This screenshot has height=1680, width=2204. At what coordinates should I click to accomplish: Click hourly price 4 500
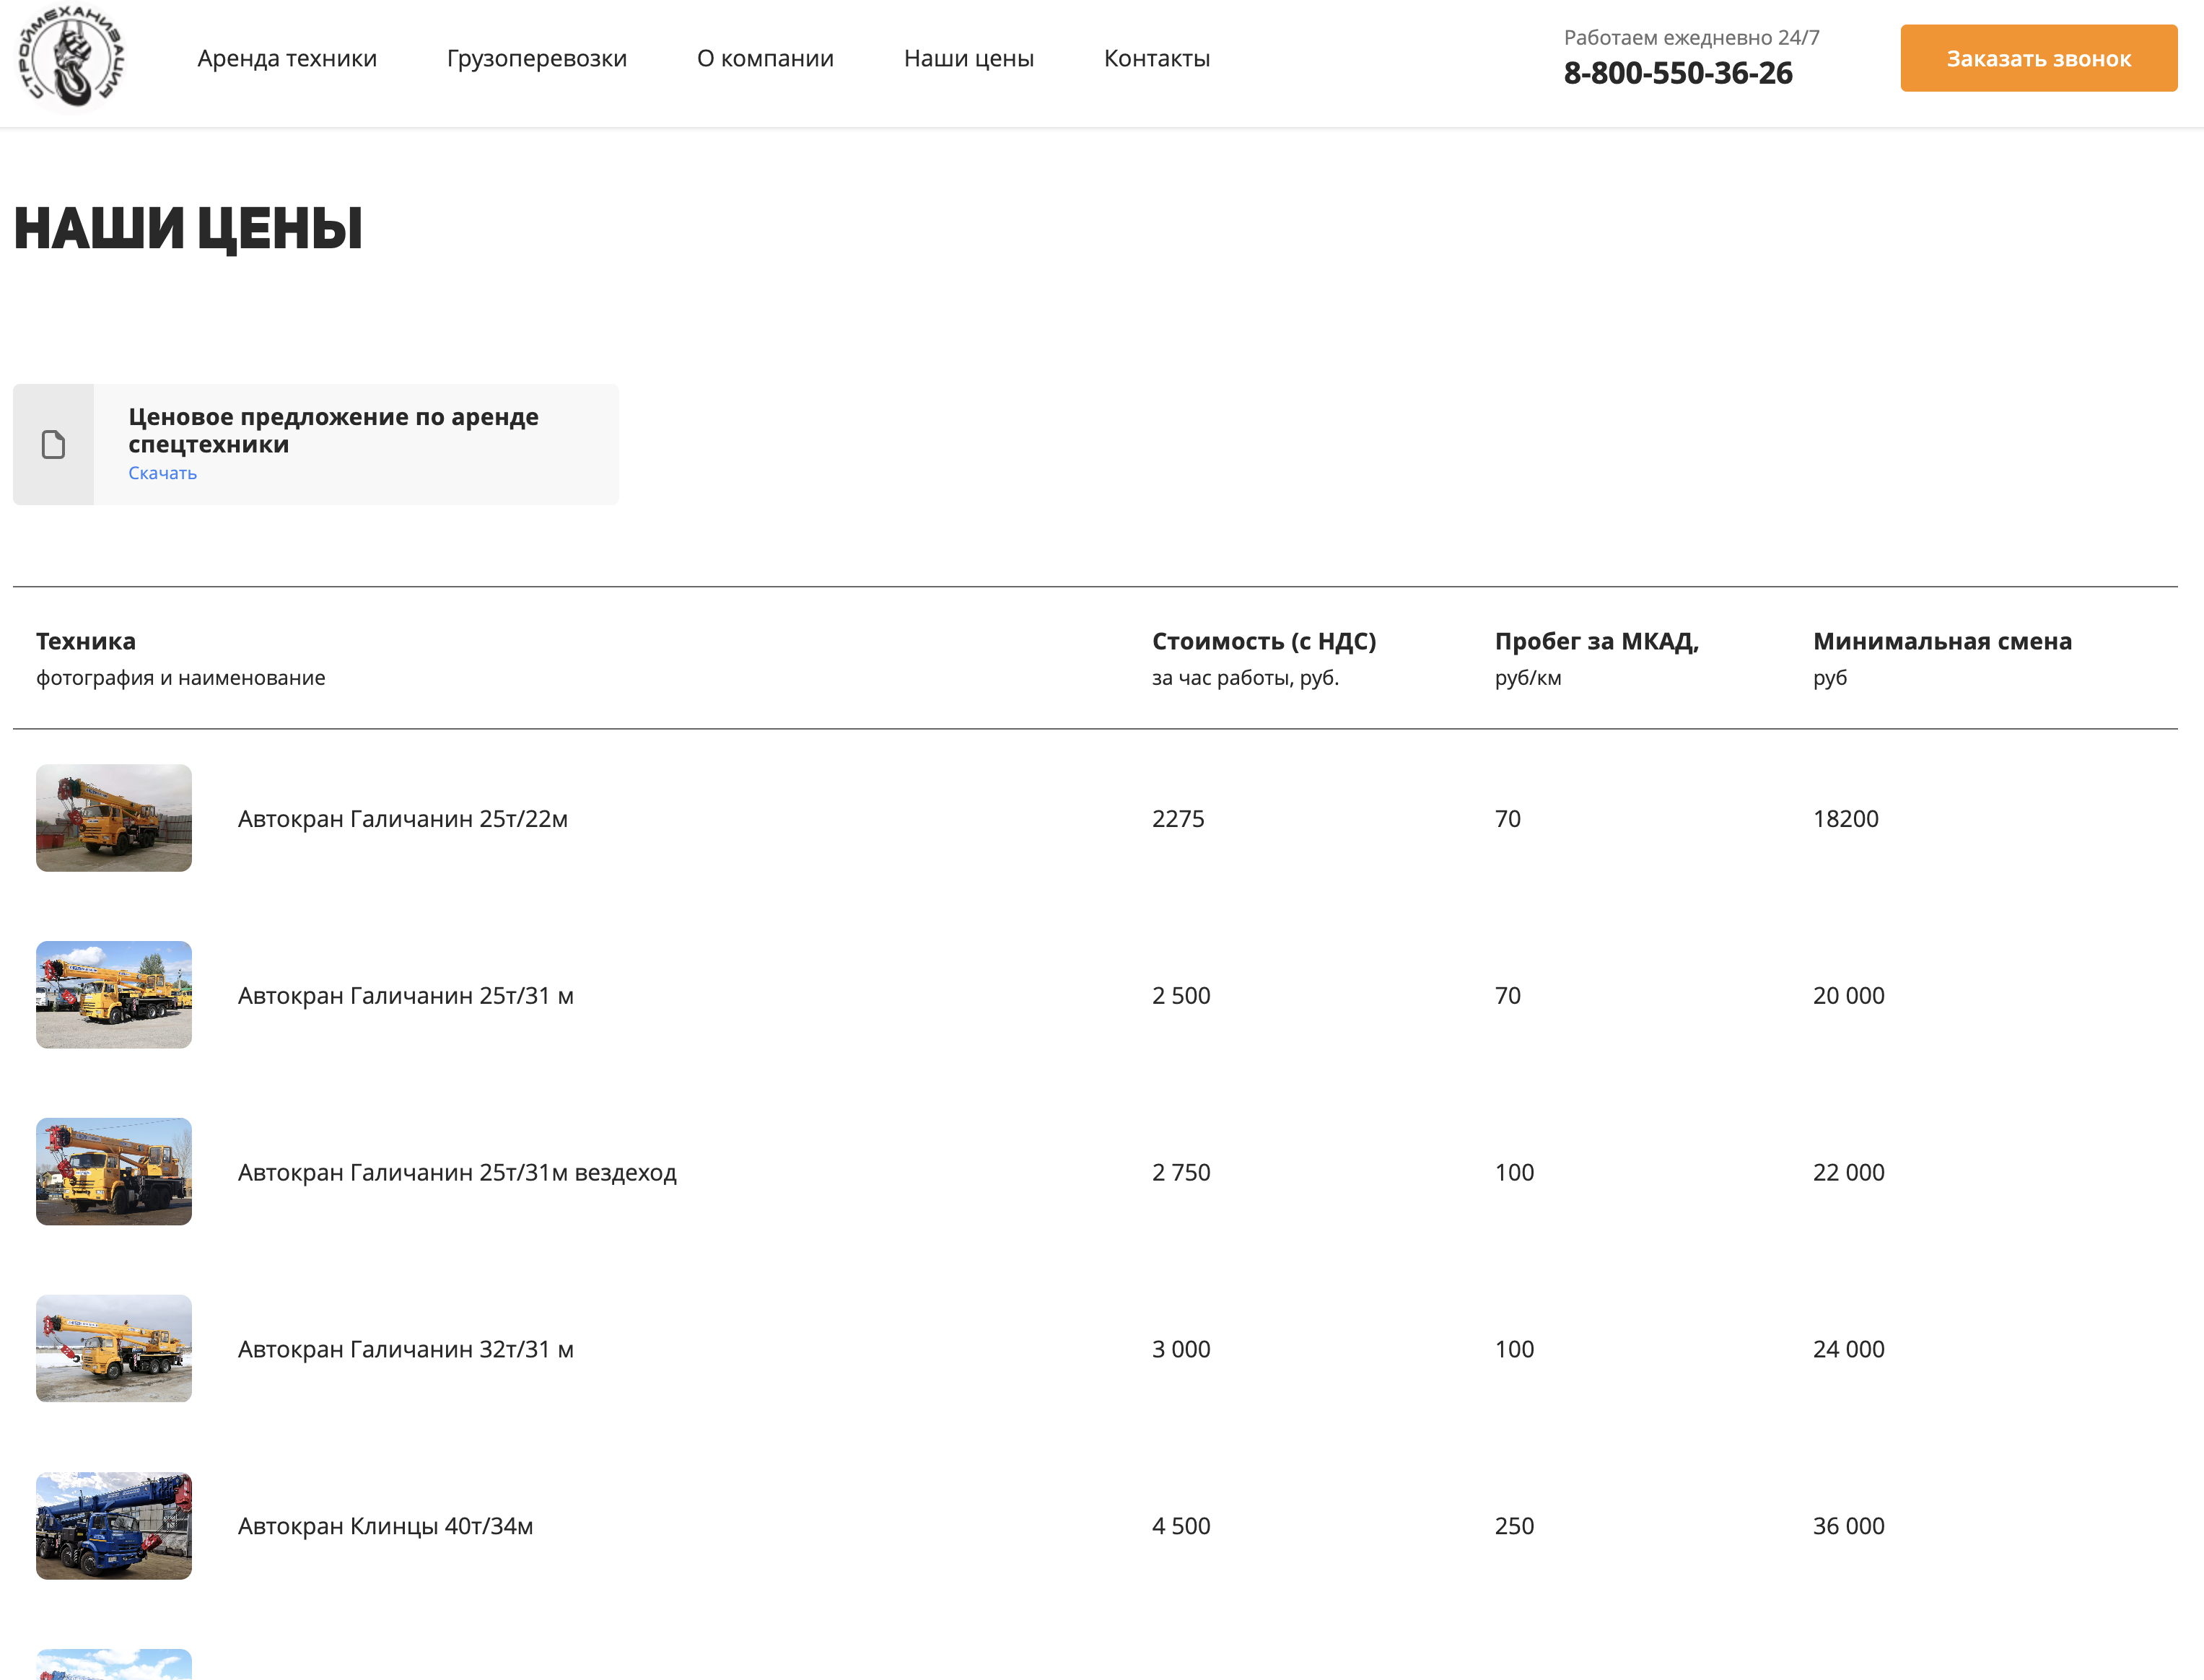click(x=1181, y=1527)
